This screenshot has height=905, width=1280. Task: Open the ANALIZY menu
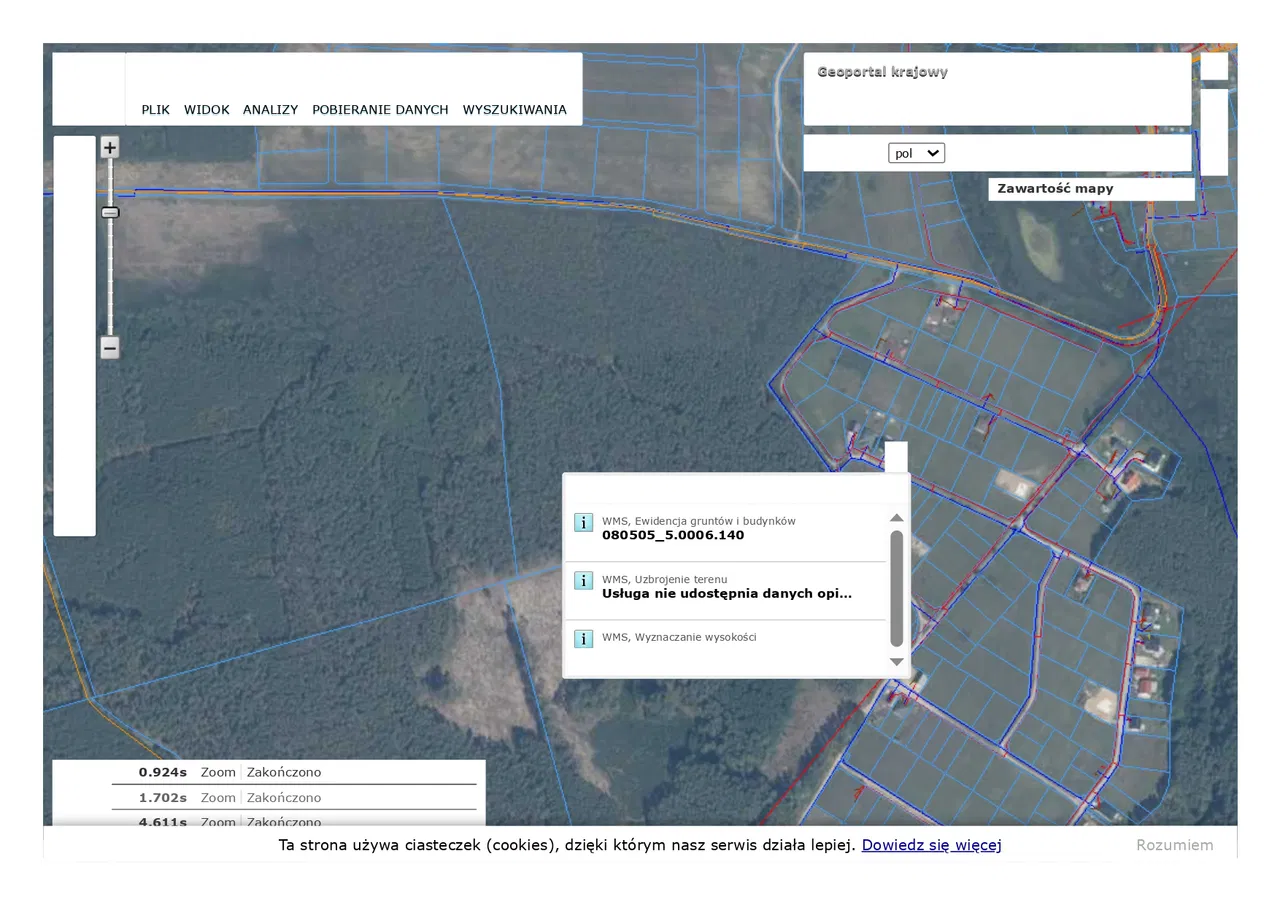point(270,110)
